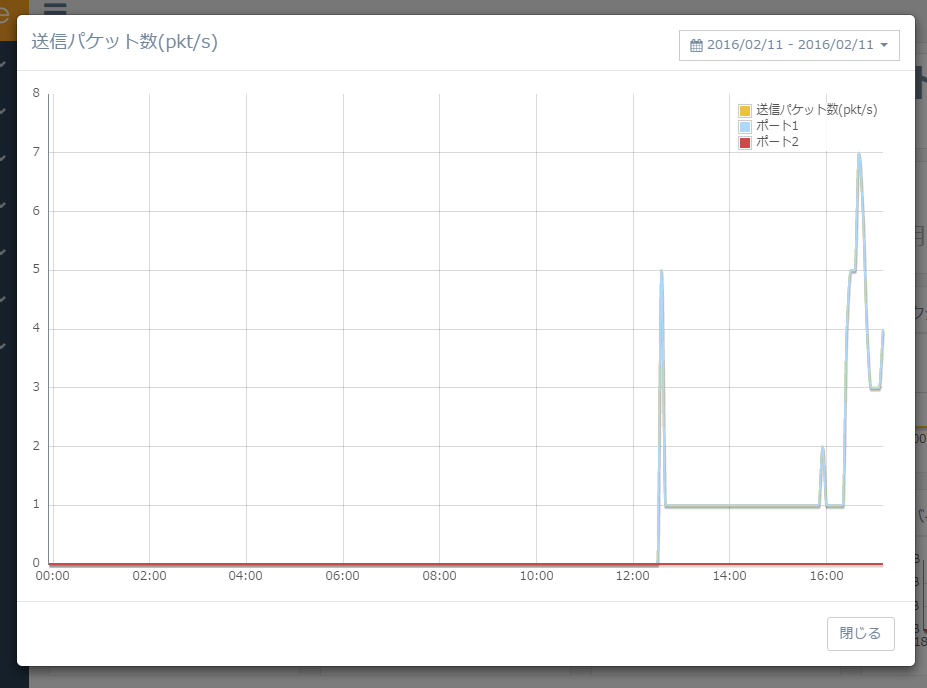Click the chart spike reaching 5 near 12:30
927x688 pixels.
click(x=661, y=272)
